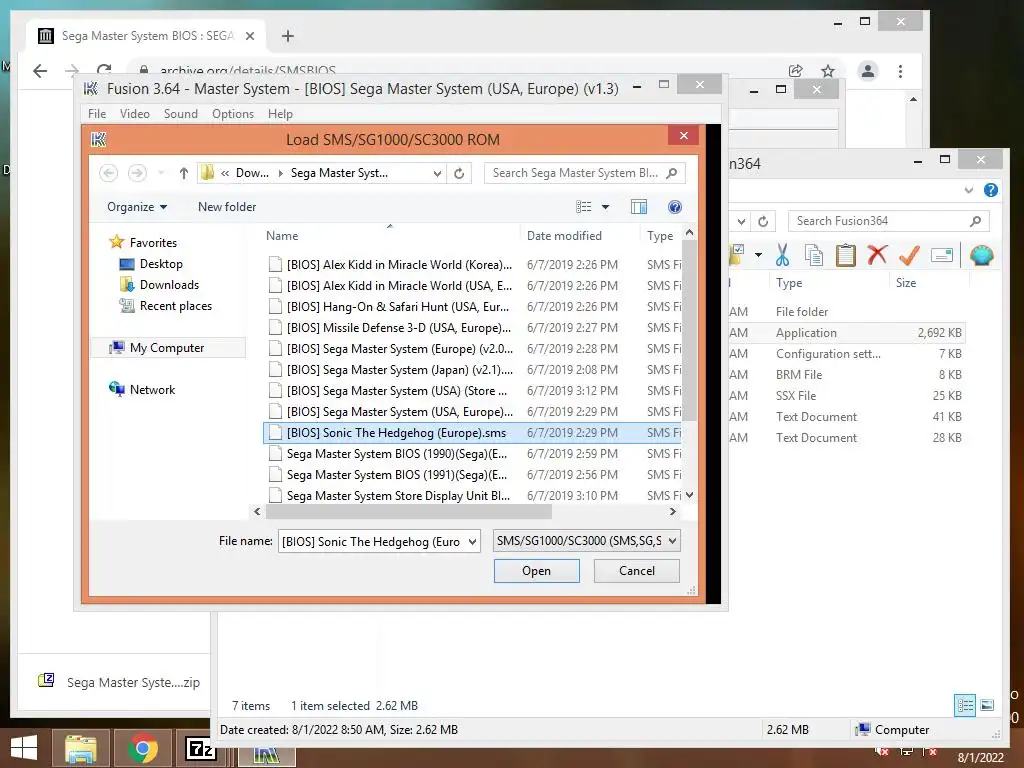The width and height of the screenshot is (1024, 768).
Task: Open the File menu in Fusion
Action: pos(97,114)
